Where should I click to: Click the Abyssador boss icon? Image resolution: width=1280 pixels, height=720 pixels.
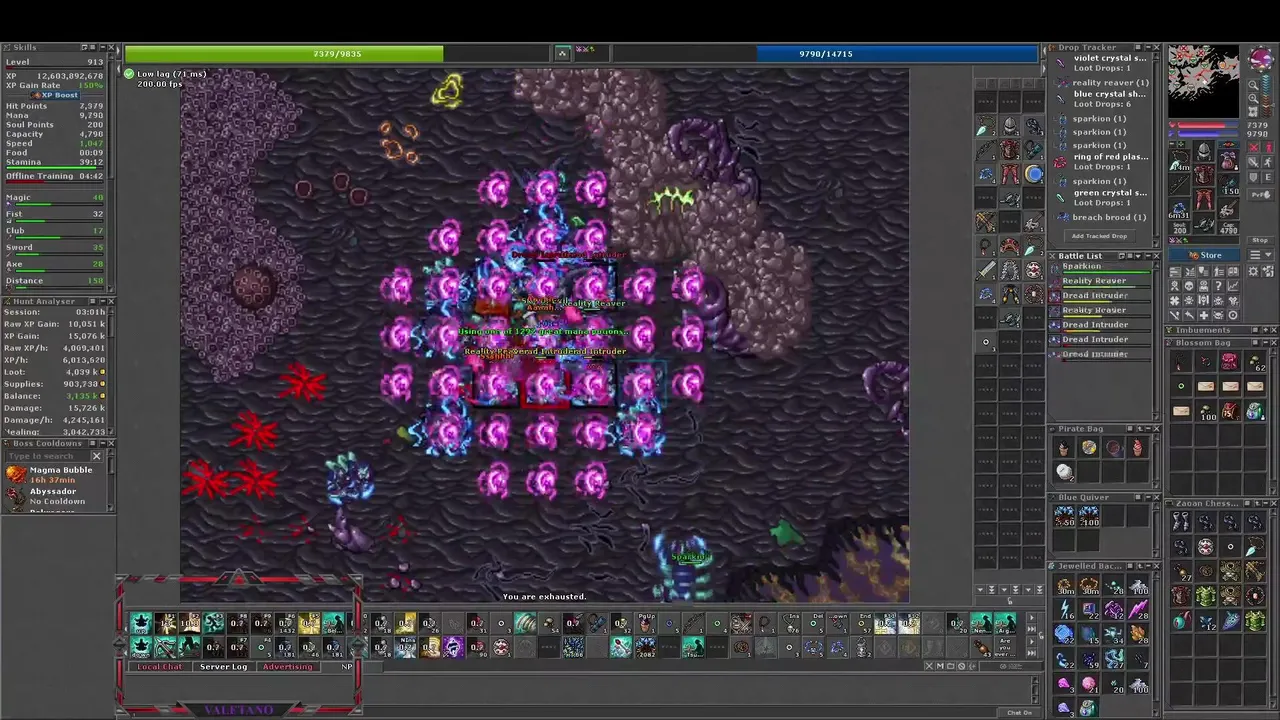[x=15, y=496]
